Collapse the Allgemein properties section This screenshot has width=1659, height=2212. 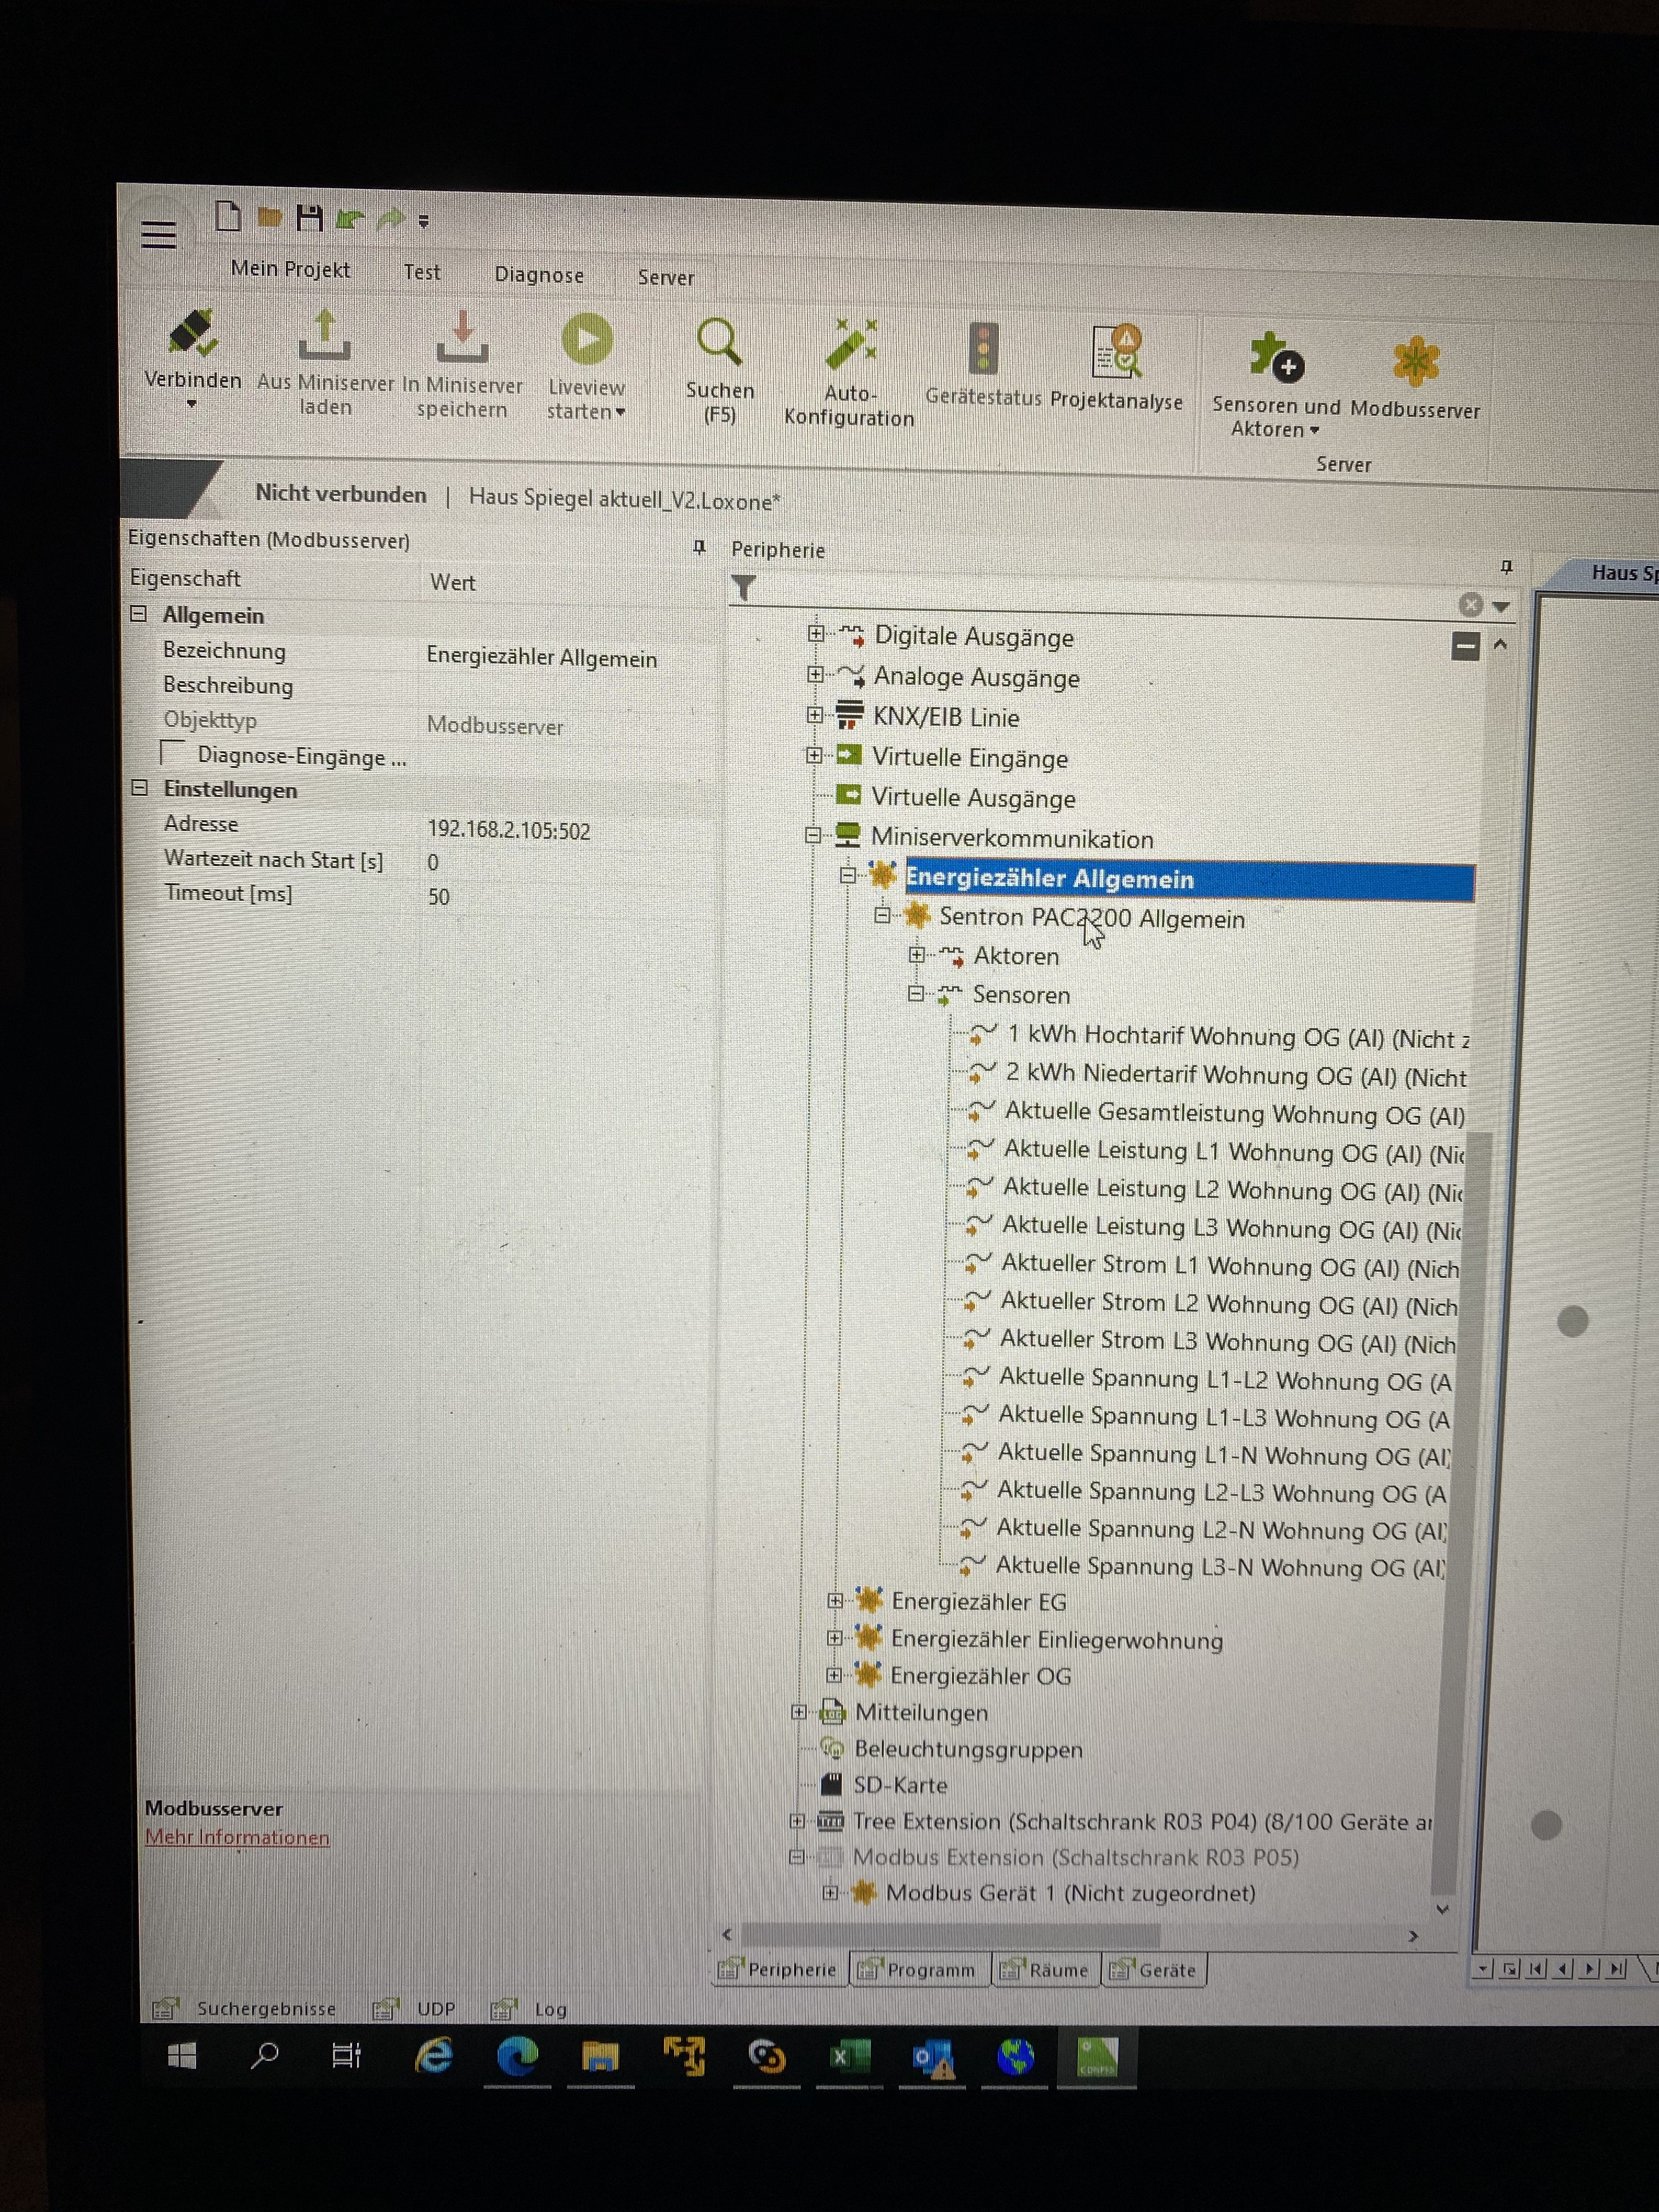click(139, 614)
